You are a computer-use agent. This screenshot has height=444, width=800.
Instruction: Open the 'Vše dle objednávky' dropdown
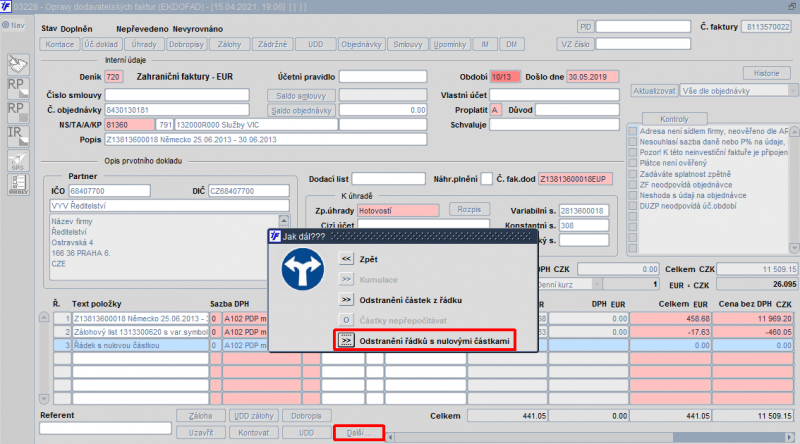click(x=732, y=91)
